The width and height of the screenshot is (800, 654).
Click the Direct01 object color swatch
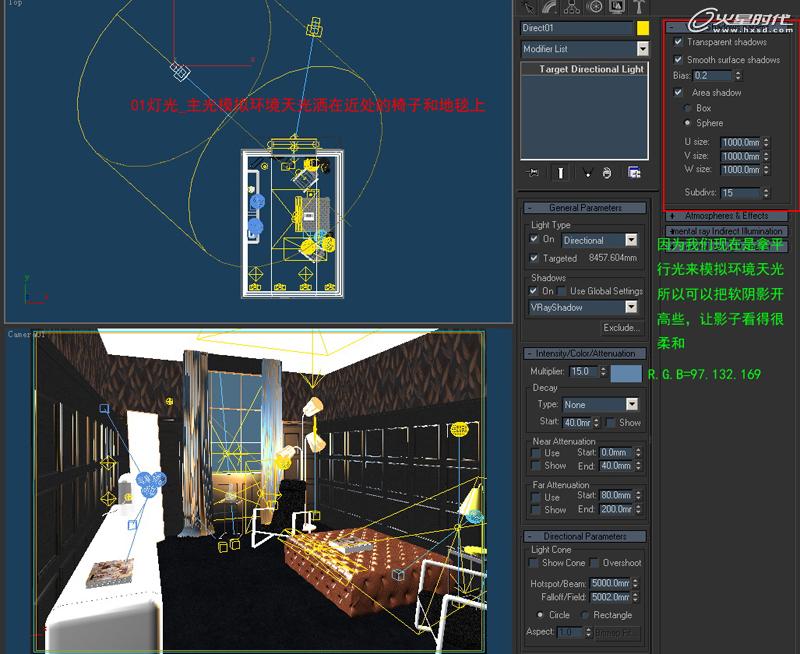(643, 28)
